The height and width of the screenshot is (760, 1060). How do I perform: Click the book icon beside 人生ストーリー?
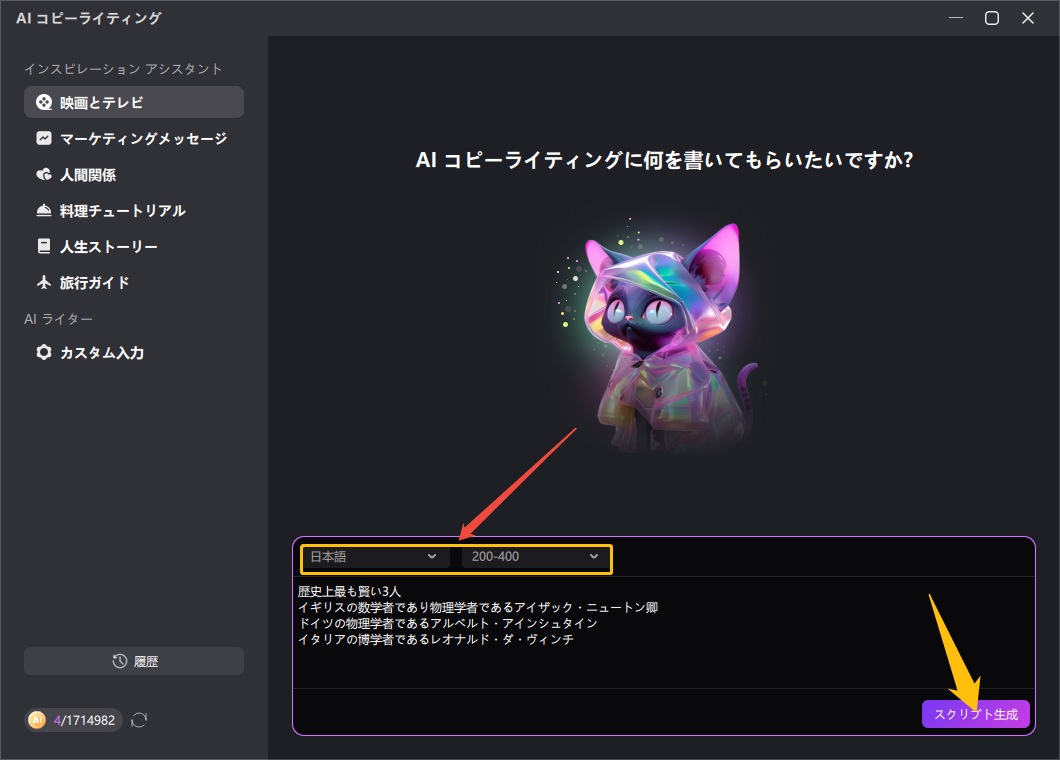coord(43,247)
